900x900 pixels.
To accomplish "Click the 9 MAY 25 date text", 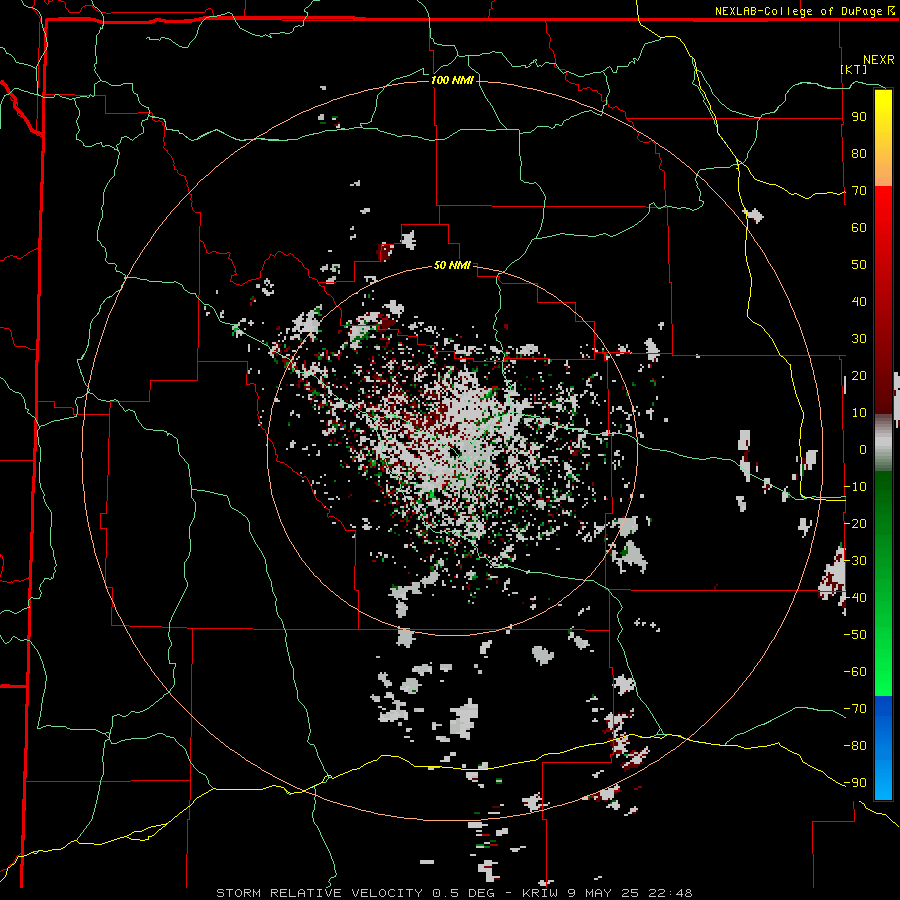I will click(603, 893).
